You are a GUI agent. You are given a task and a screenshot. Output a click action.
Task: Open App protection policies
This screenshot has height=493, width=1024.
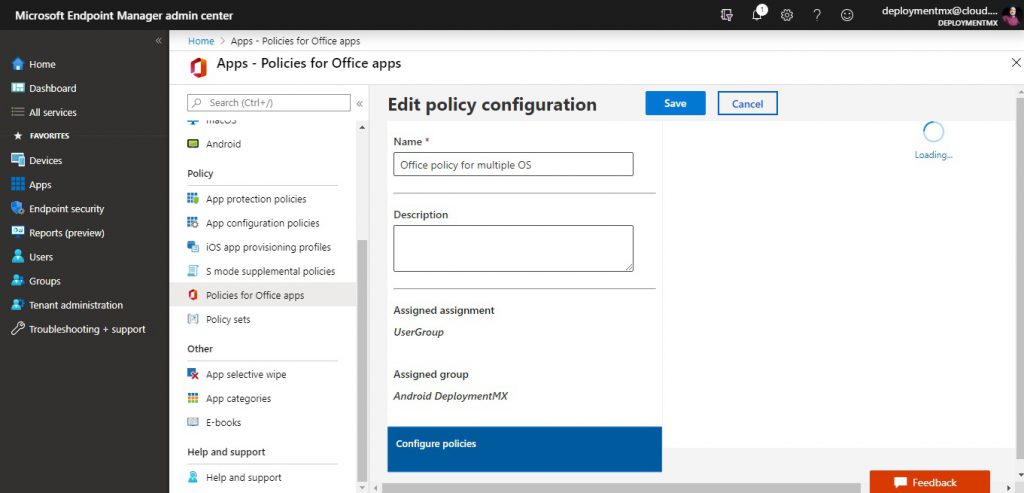255,199
